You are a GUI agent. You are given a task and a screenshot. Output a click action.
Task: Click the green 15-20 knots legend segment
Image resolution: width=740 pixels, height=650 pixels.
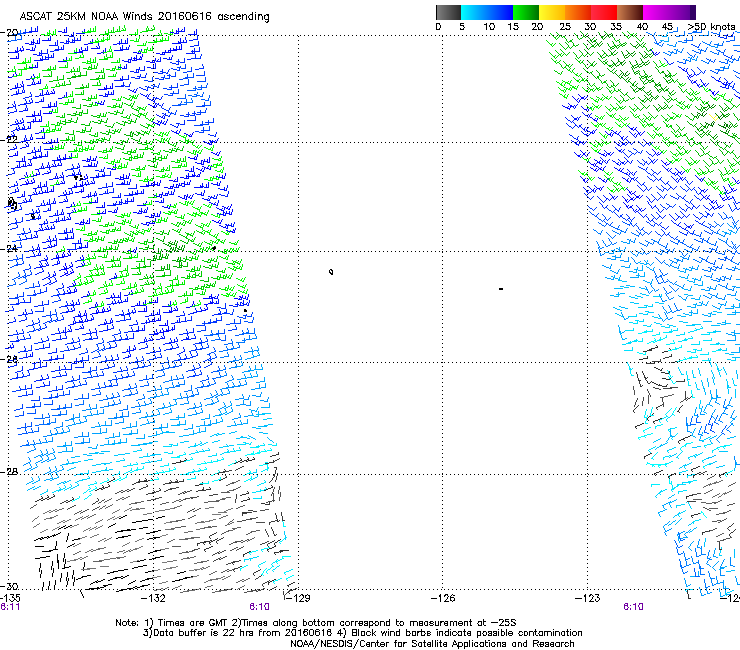point(526,12)
